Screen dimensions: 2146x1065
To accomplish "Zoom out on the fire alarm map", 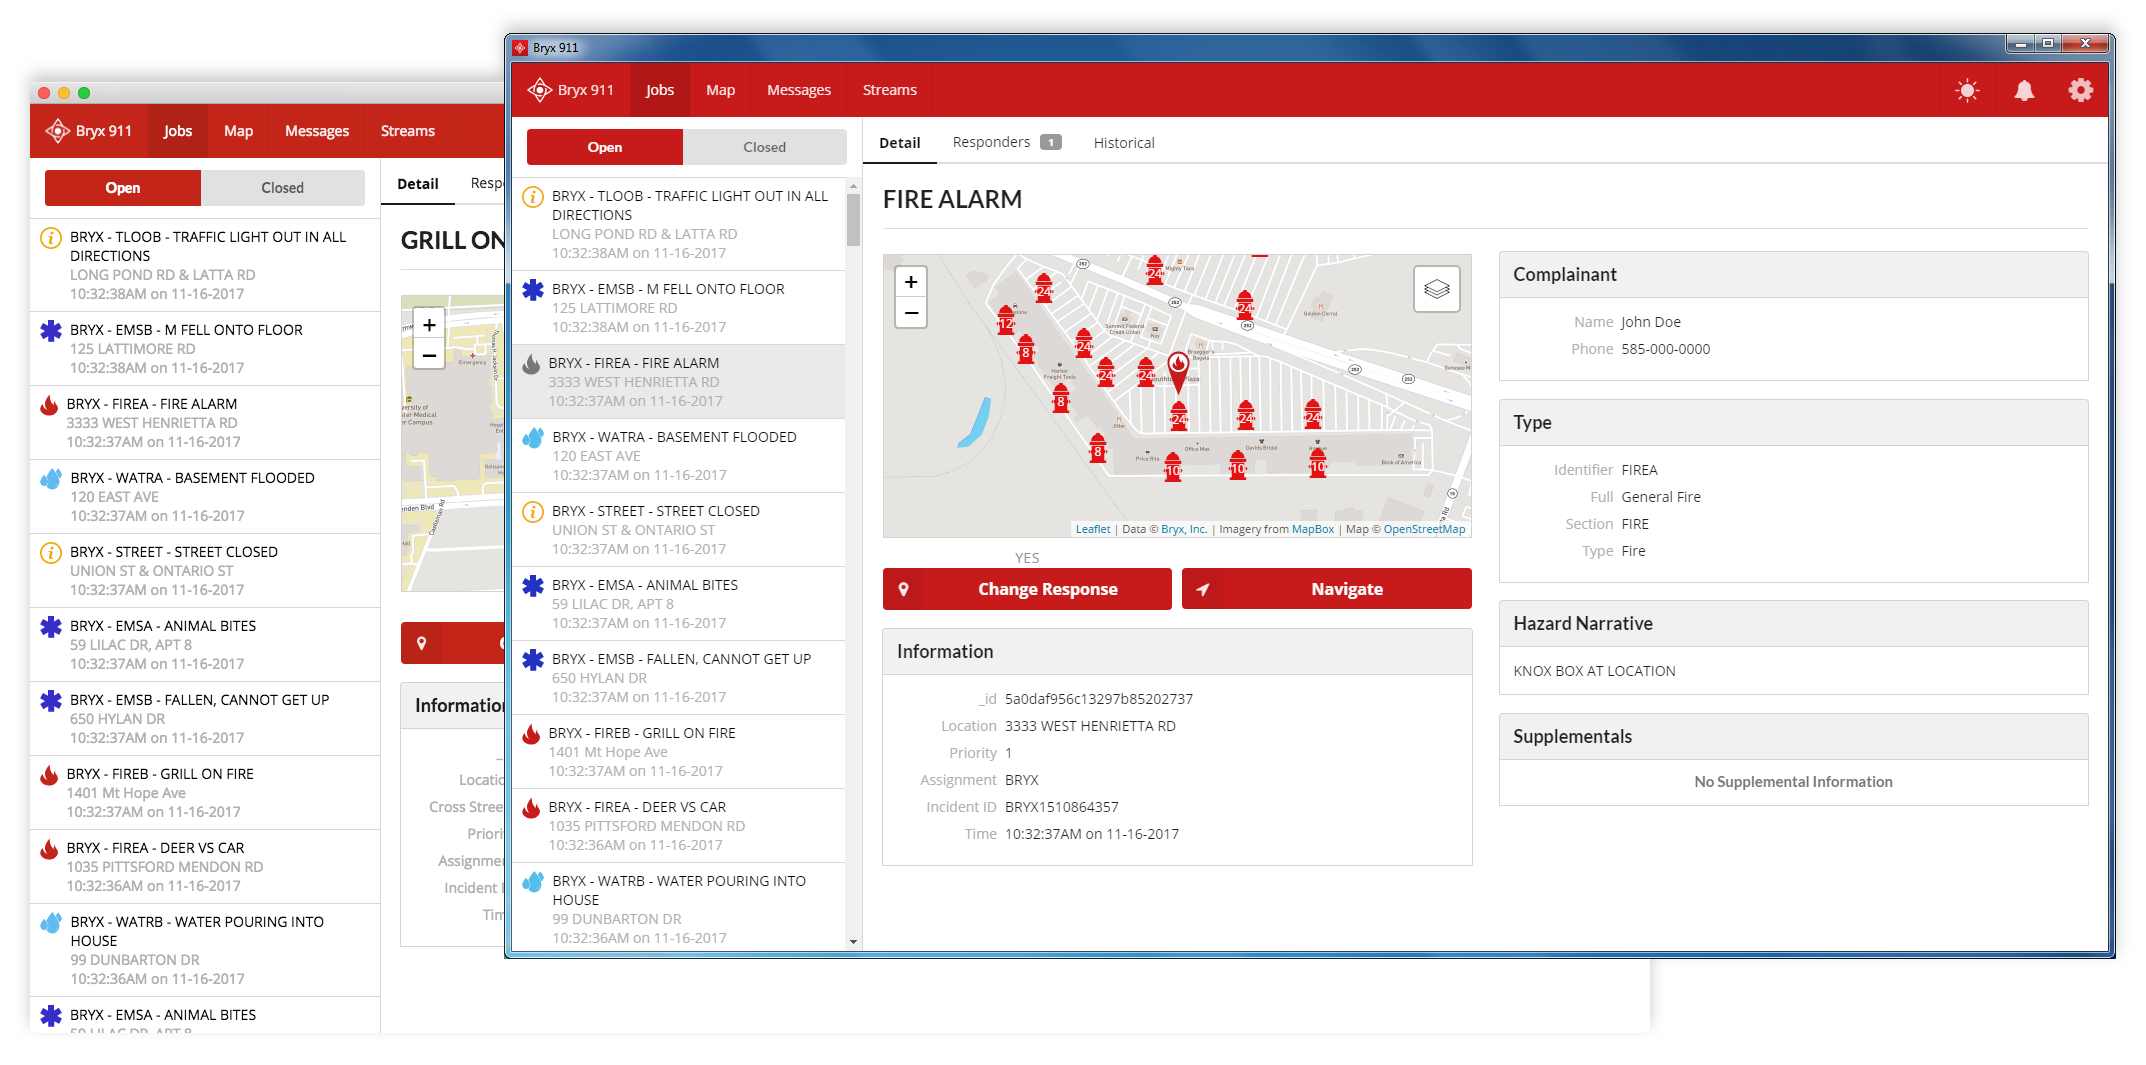I will pyautogui.click(x=910, y=313).
